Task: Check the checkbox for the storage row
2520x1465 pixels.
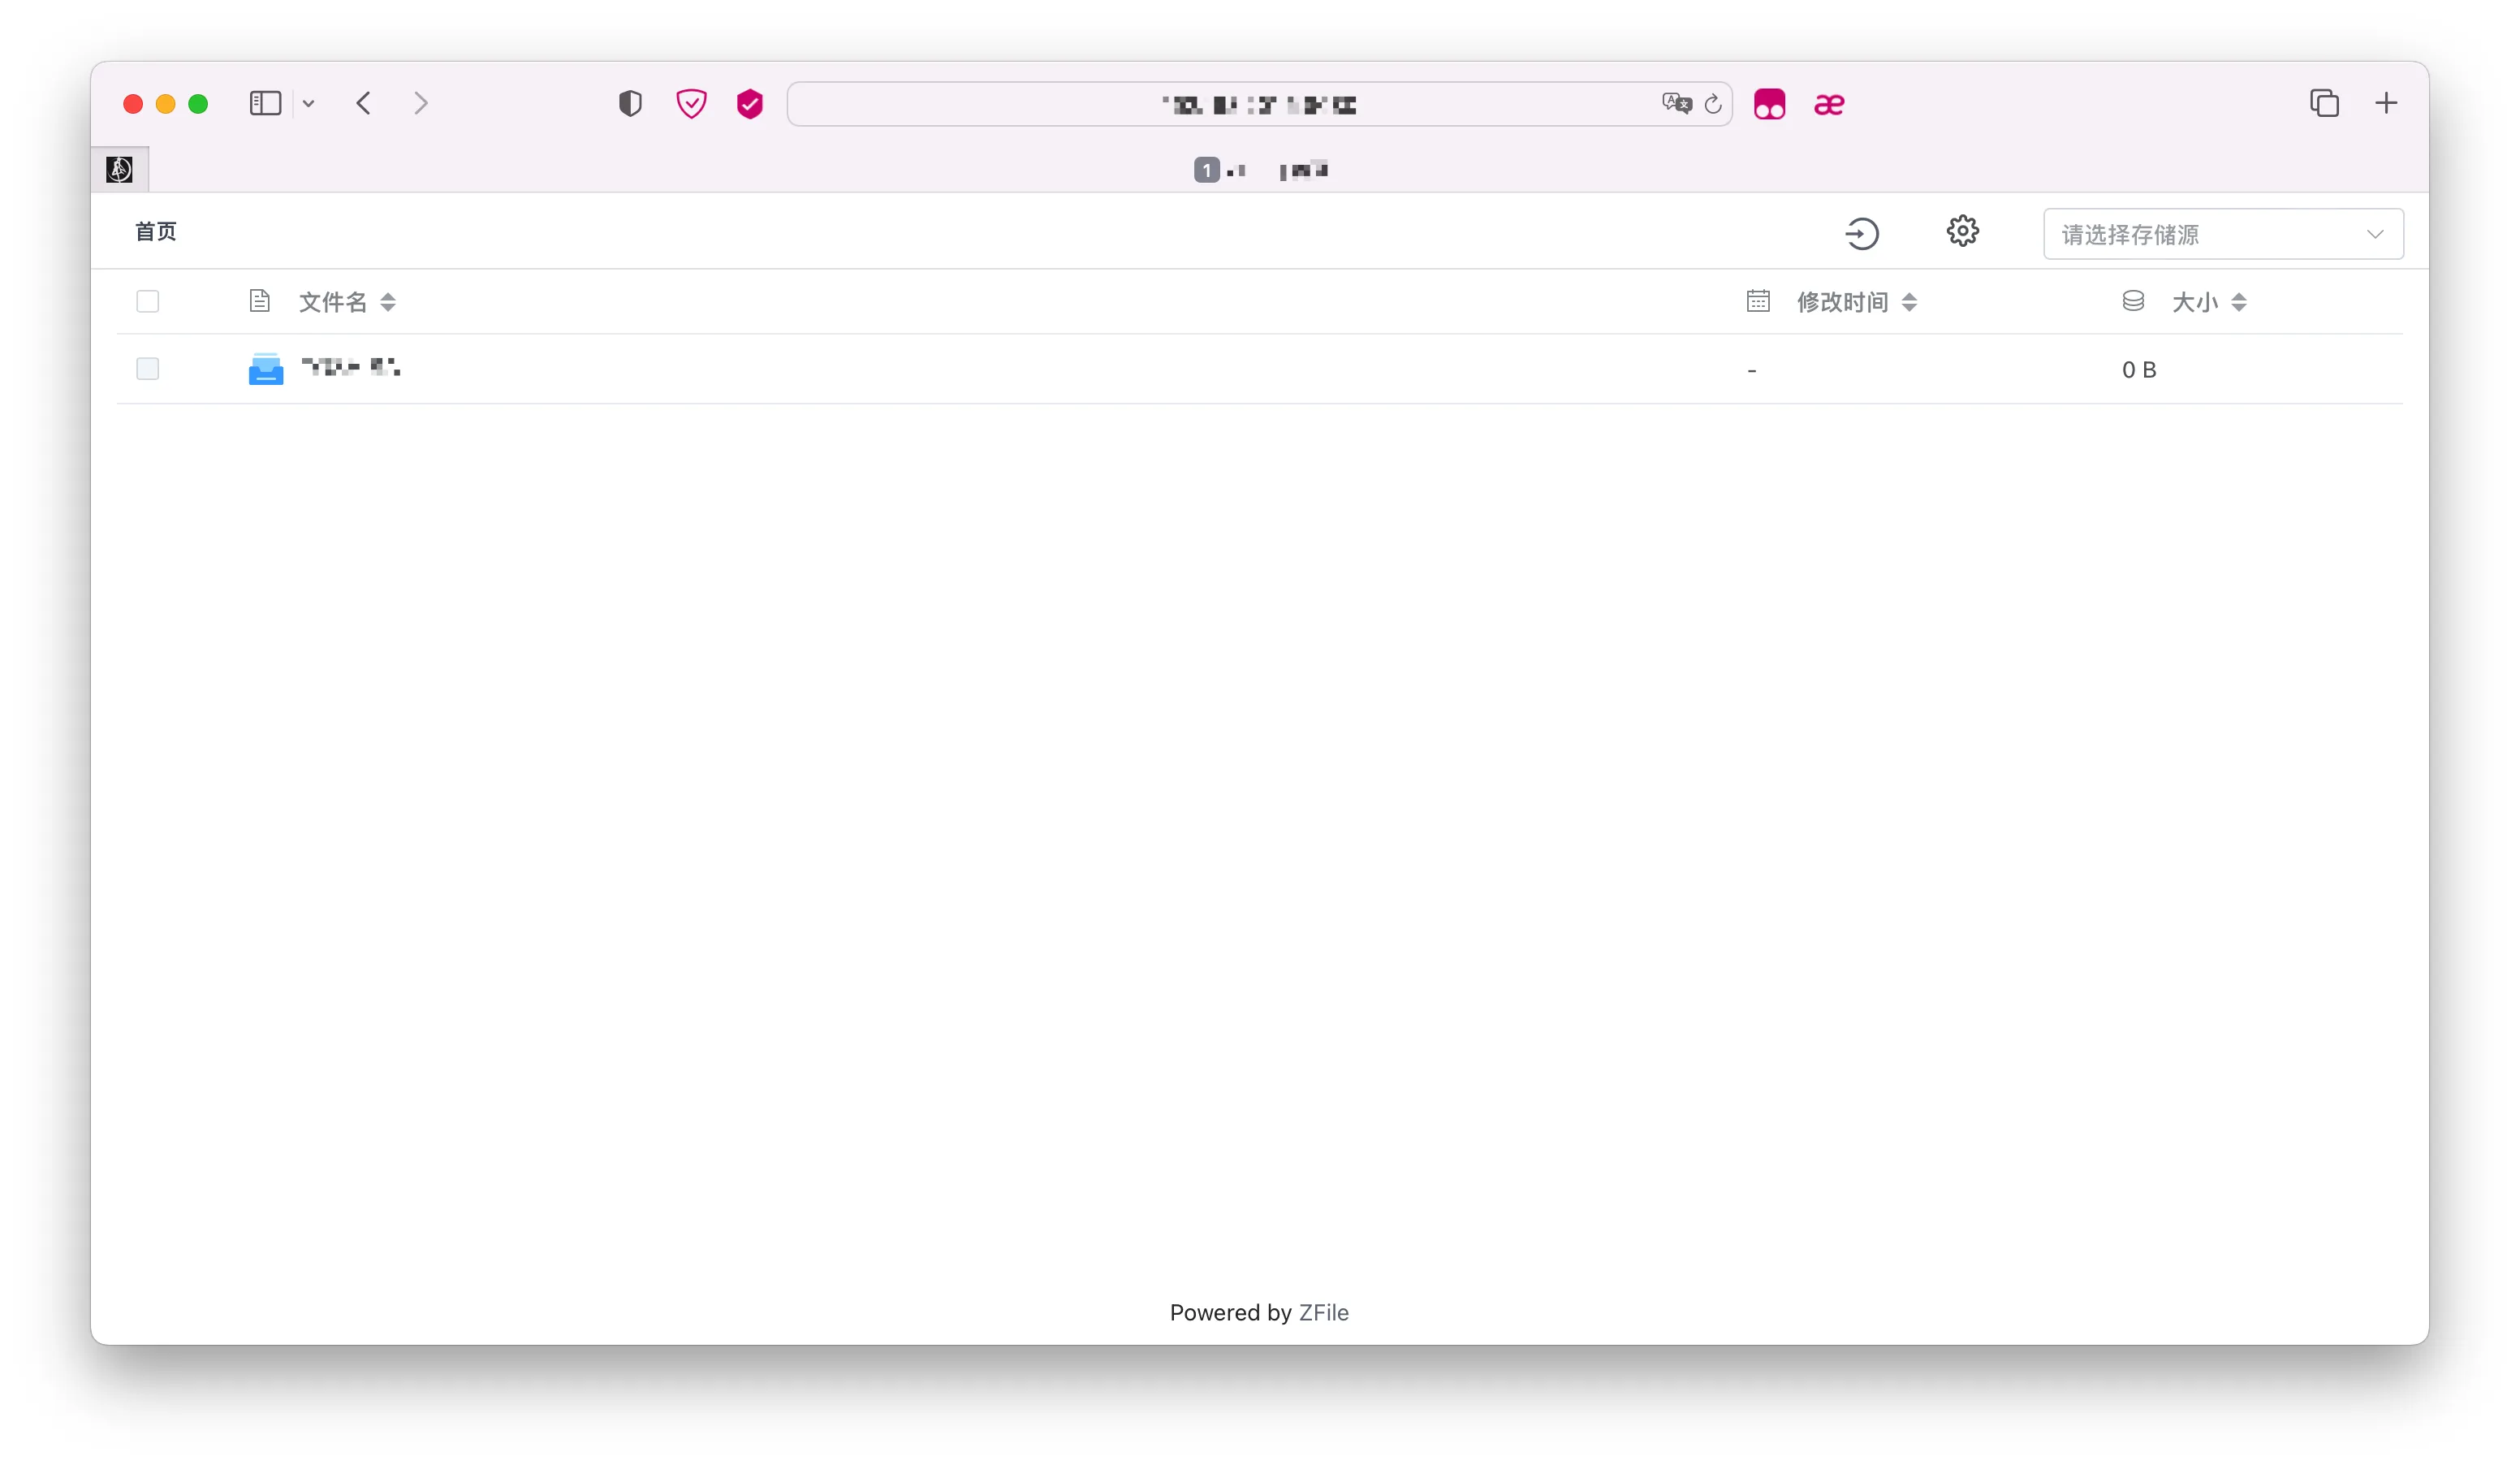Action: (148, 369)
